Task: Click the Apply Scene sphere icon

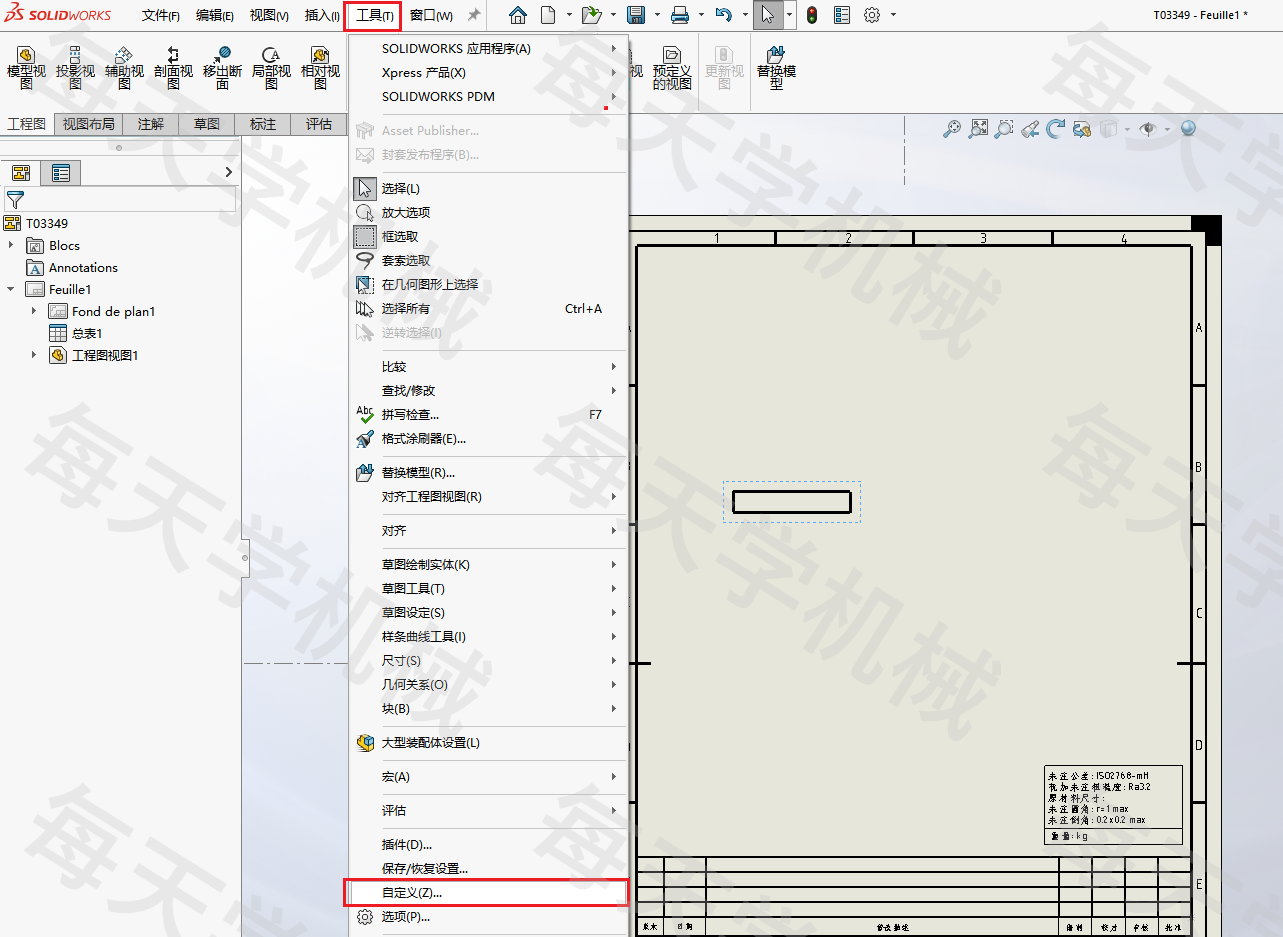Action: pyautogui.click(x=1188, y=129)
